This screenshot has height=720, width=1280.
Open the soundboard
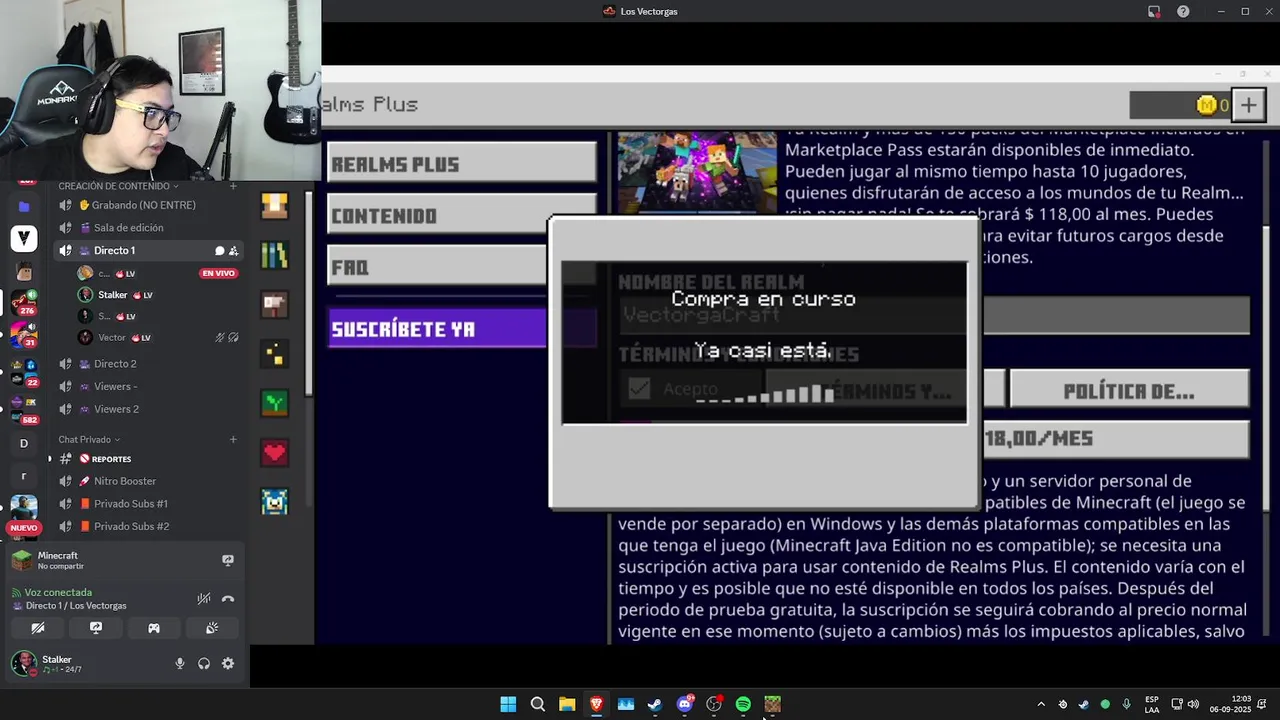click(212, 628)
